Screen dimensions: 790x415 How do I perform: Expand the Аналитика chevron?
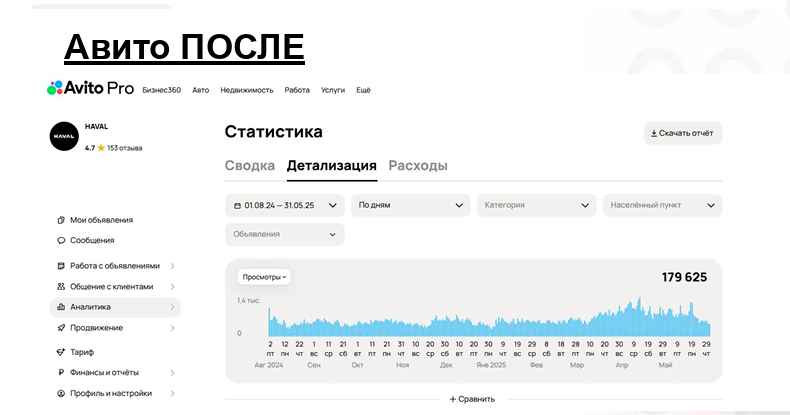pyautogui.click(x=172, y=307)
